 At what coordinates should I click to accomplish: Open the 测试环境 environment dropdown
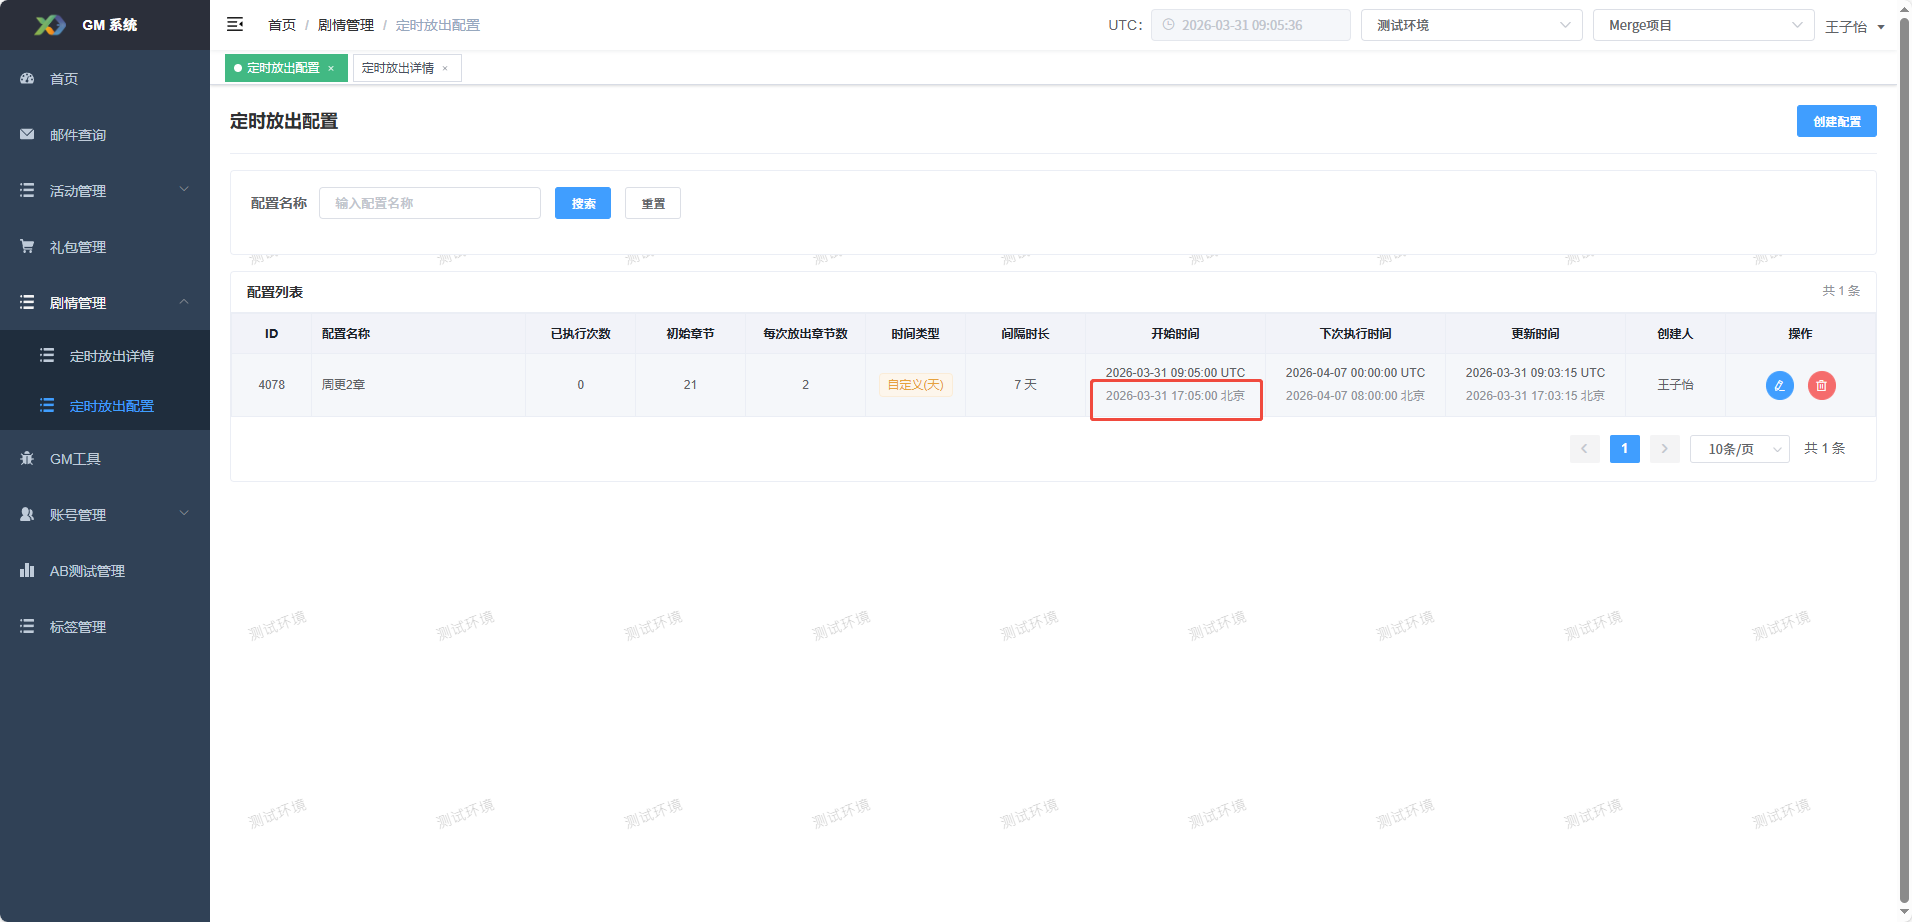click(1471, 25)
